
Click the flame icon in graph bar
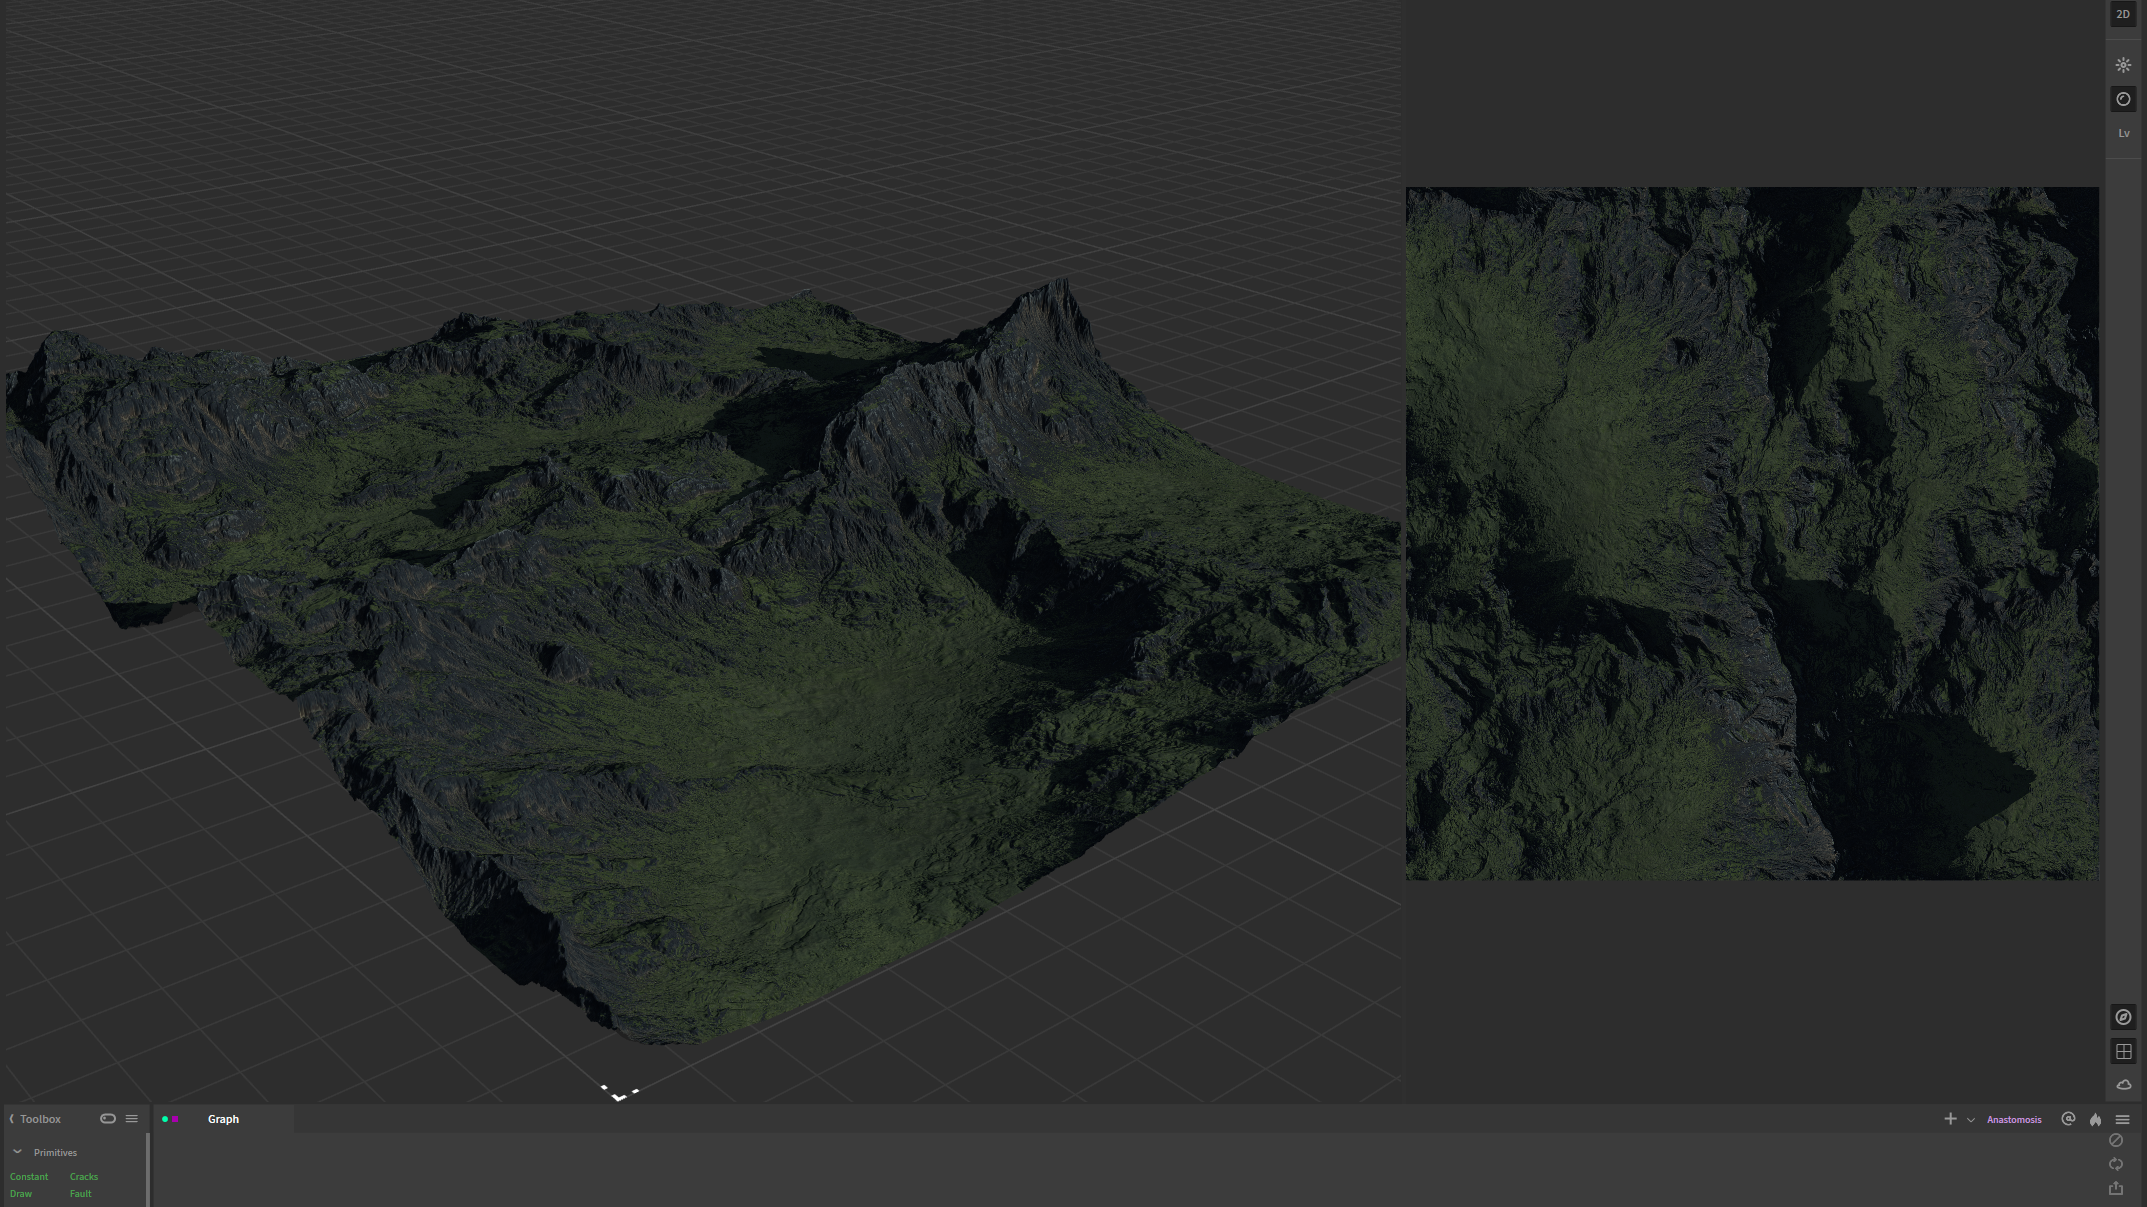coord(2095,1119)
